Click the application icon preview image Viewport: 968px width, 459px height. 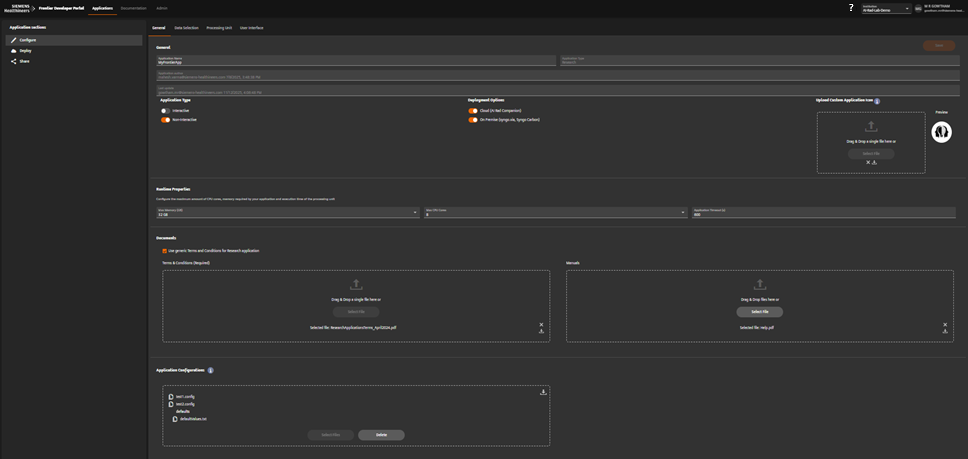point(940,131)
